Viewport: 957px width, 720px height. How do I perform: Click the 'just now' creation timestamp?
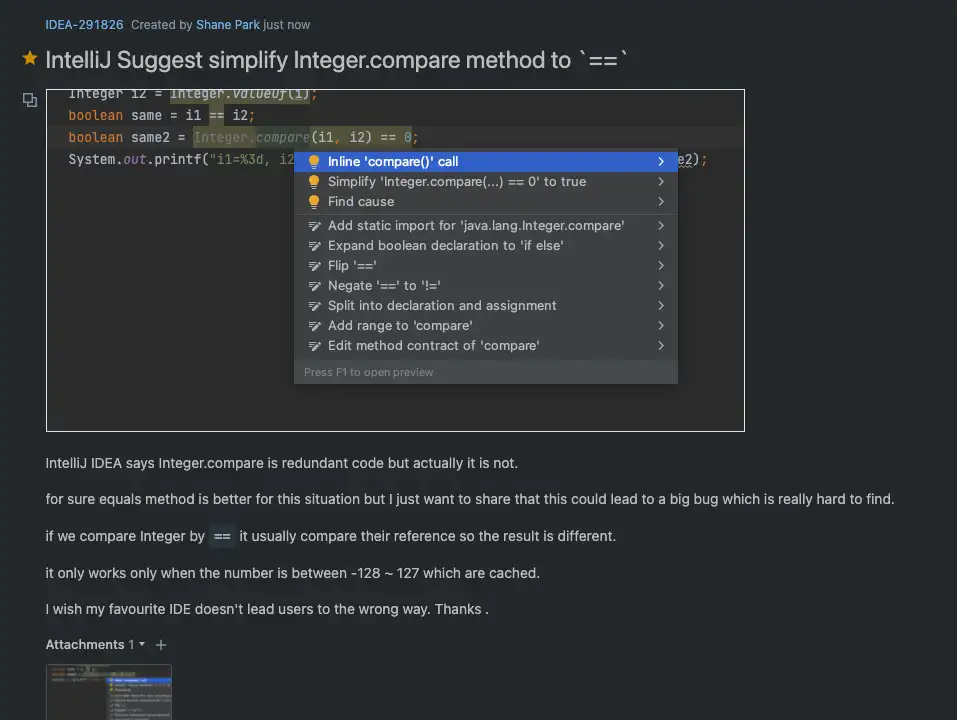(x=286, y=25)
